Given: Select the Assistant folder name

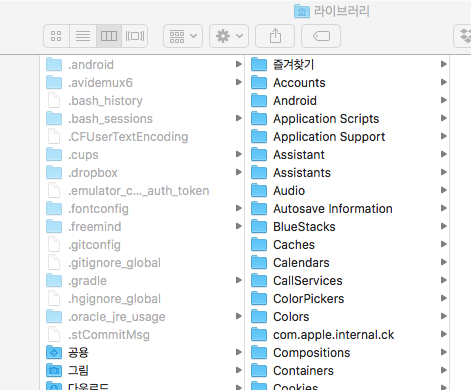Looking at the screenshot, I should click(x=299, y=155).
